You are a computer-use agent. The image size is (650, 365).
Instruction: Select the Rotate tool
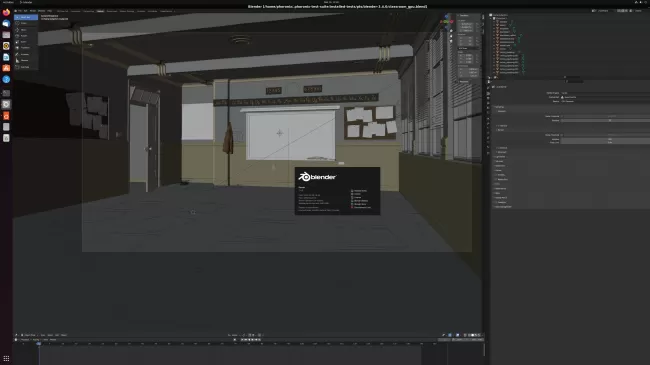coord(26,36)
